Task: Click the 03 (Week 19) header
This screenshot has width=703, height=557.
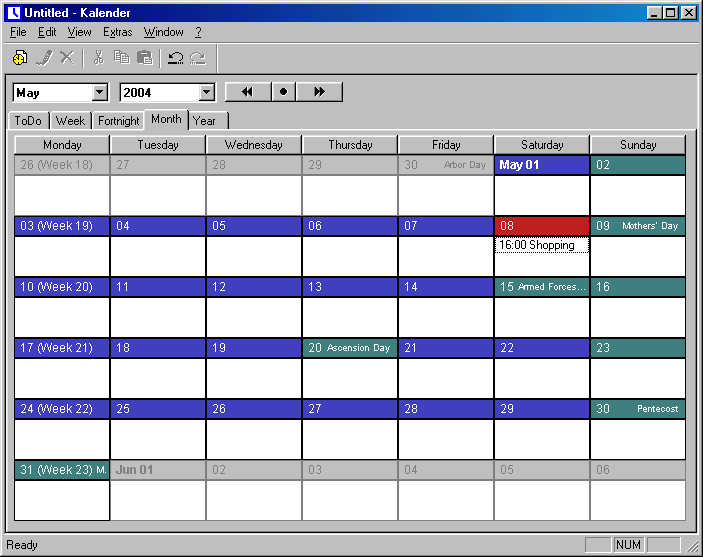Action: pos(62,226)
